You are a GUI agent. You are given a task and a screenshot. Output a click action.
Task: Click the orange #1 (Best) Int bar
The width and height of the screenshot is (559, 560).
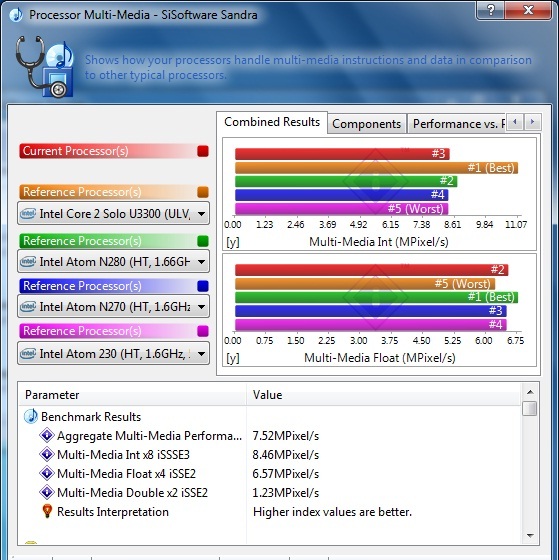[376, 168]
